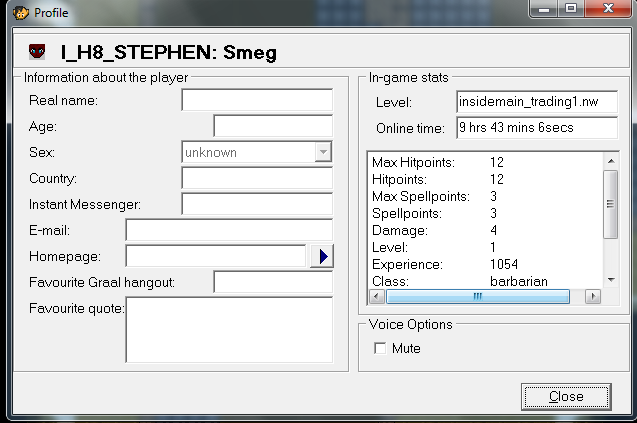This screenshot has width=637, height=423.
Task: Enable the Mute checkbox
Action: (380, 348)
